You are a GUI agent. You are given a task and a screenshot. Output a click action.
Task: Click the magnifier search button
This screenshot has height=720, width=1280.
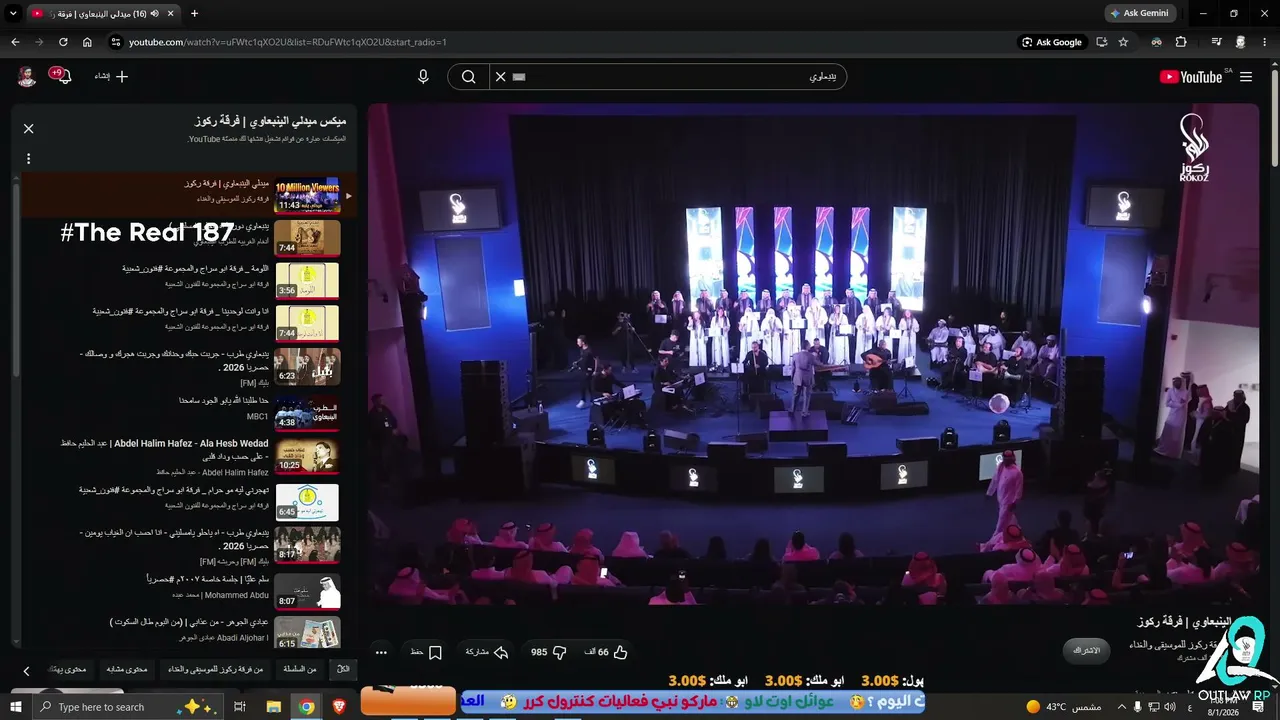(x=468, y=77)
